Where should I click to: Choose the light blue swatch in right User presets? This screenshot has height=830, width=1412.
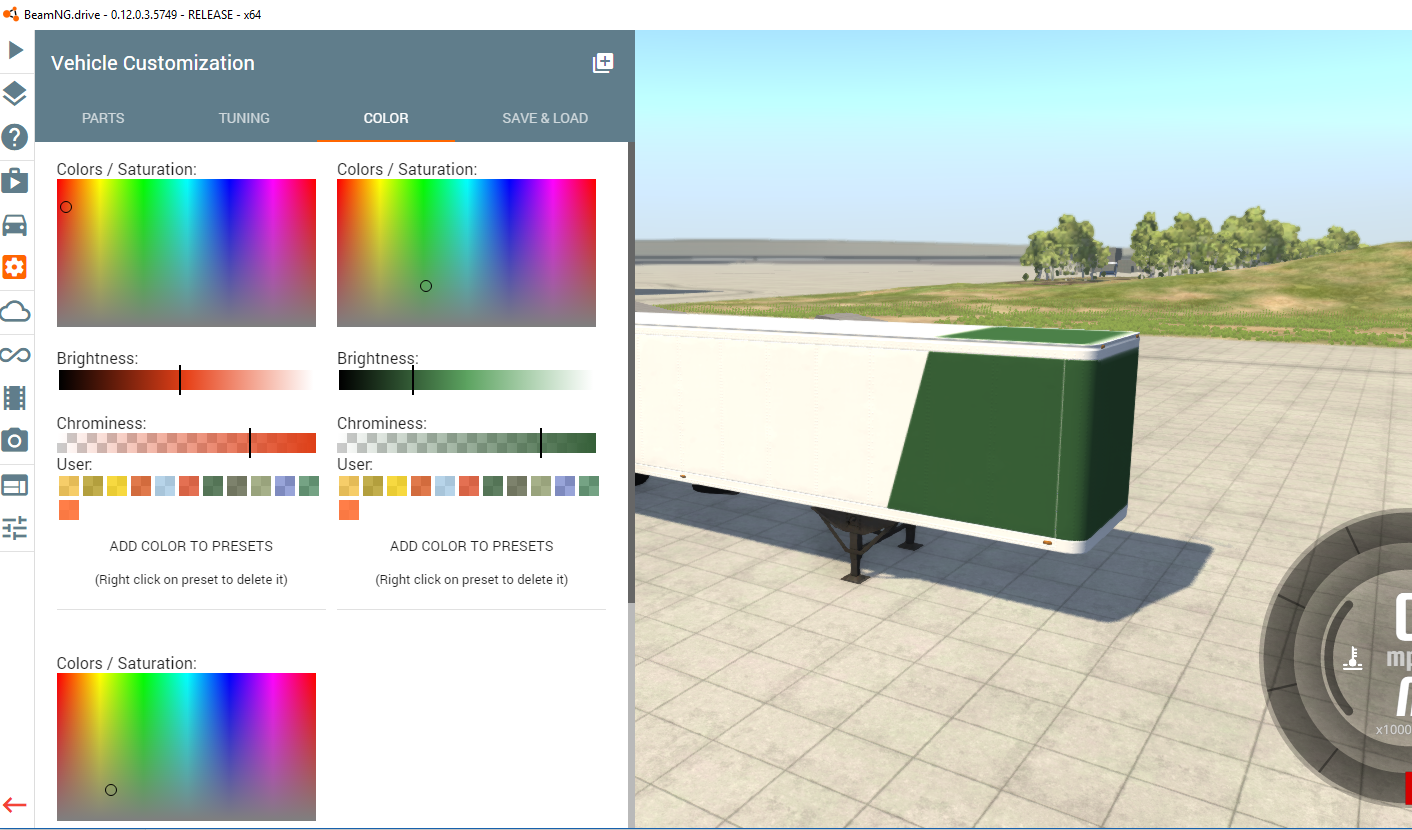click(445, 486)
